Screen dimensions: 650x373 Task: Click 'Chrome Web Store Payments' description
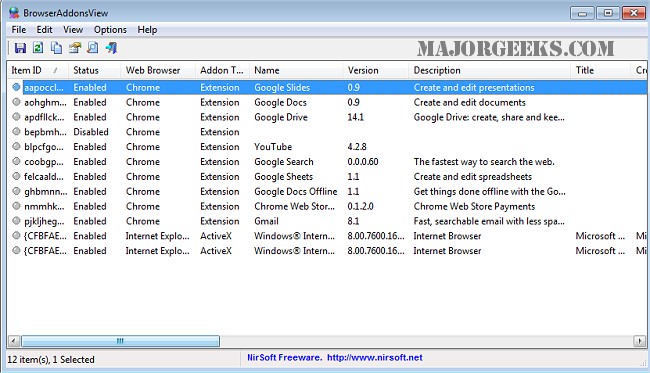pos(474,206)
